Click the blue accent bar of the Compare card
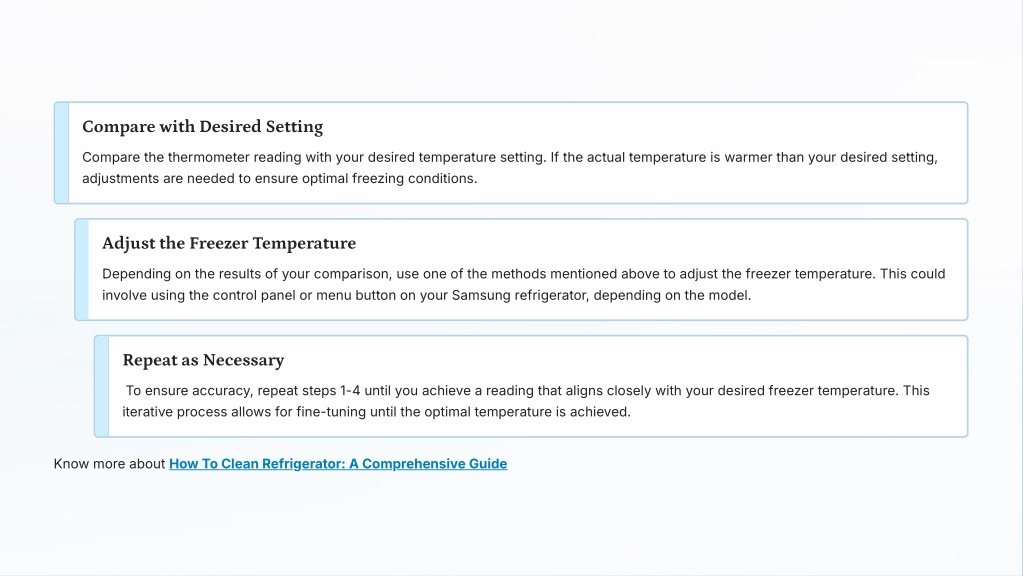The height and width of the screenshot is (576, 1023). [x=62, y=153]
